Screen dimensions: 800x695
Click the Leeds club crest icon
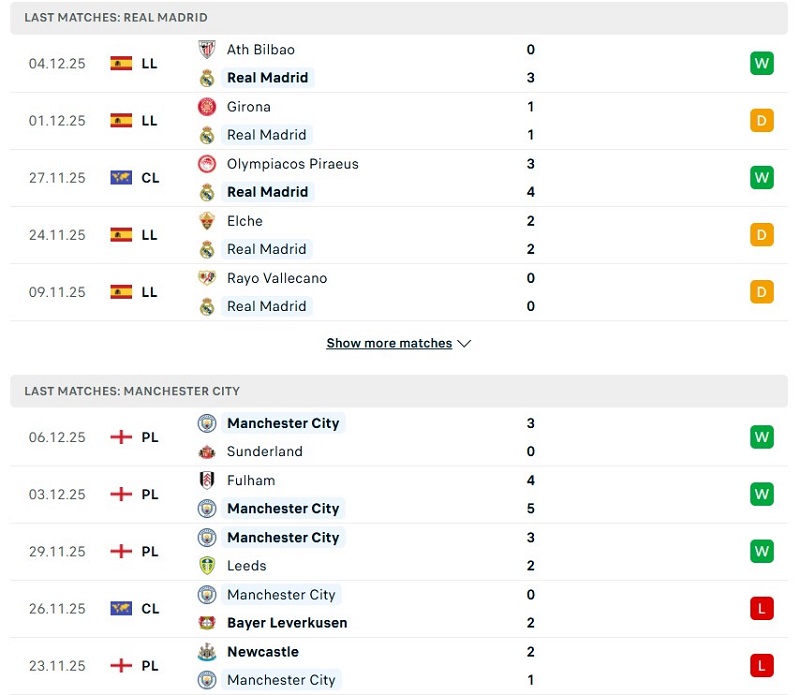(x=207, y=566)
